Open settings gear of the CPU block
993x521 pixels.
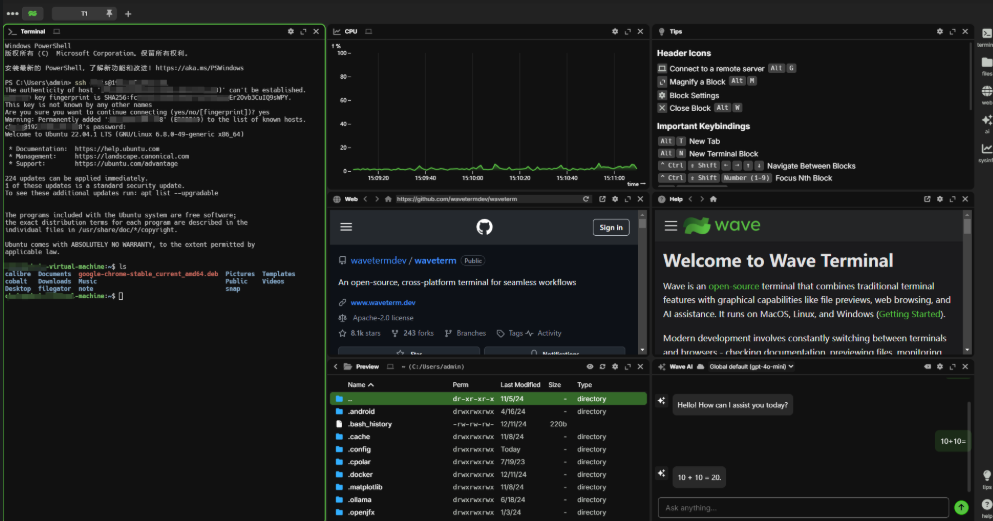(615, 31)
